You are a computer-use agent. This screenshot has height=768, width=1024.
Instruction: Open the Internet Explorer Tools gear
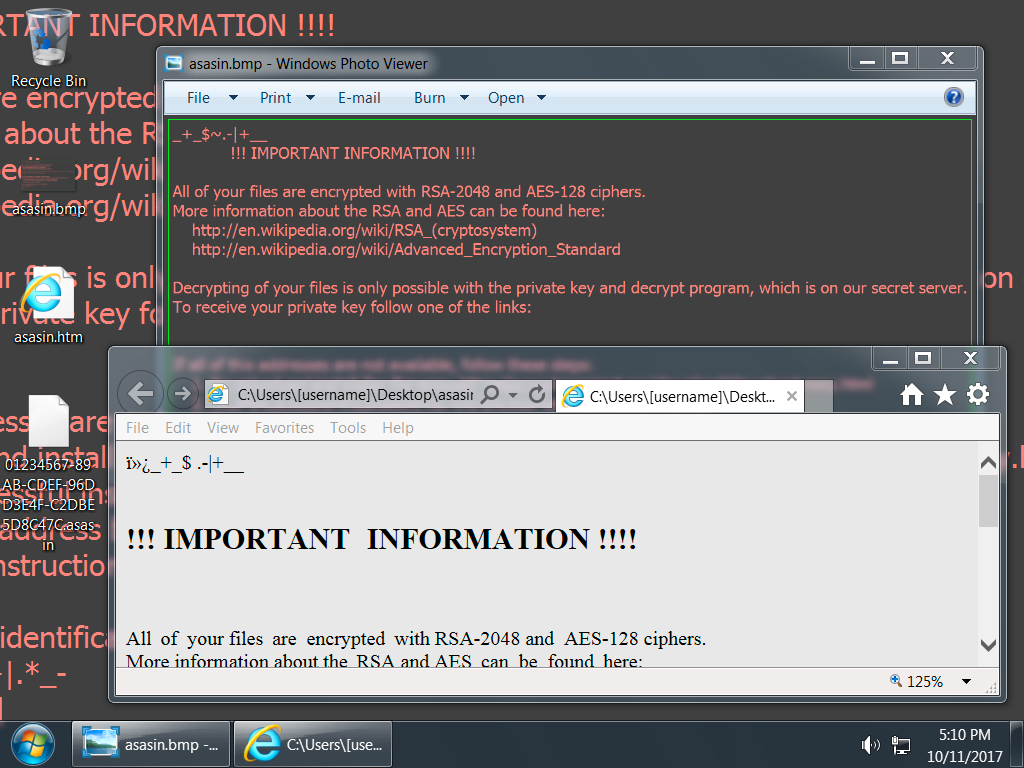point(978,394)
